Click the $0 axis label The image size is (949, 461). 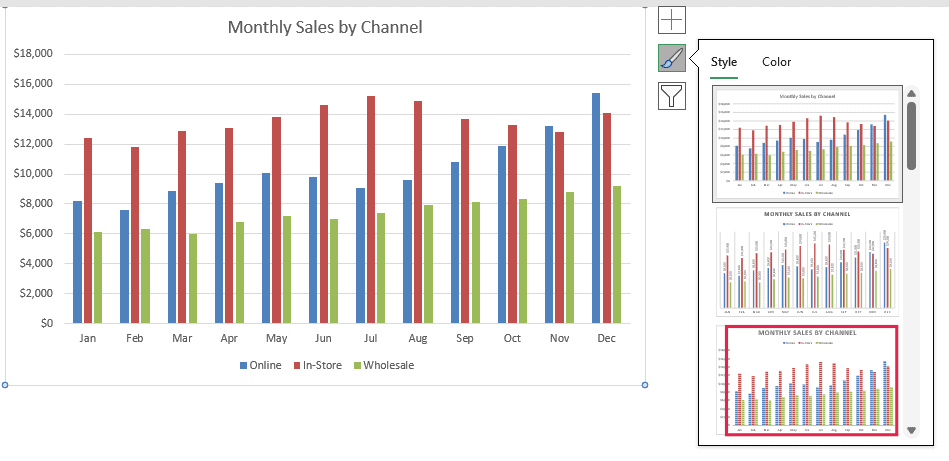click(47, 323)
